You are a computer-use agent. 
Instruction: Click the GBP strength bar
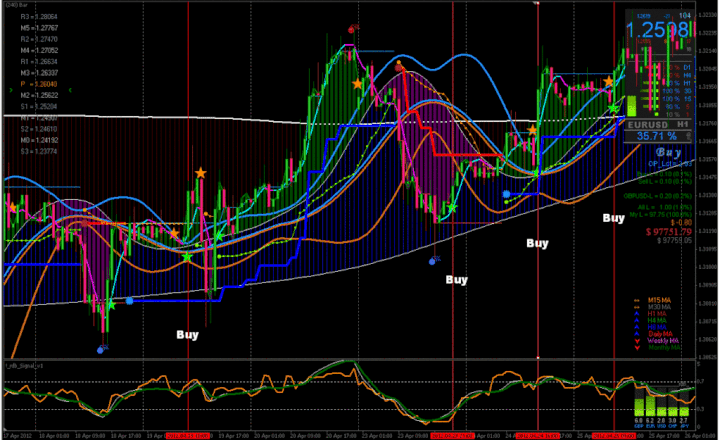click(639, 406)
